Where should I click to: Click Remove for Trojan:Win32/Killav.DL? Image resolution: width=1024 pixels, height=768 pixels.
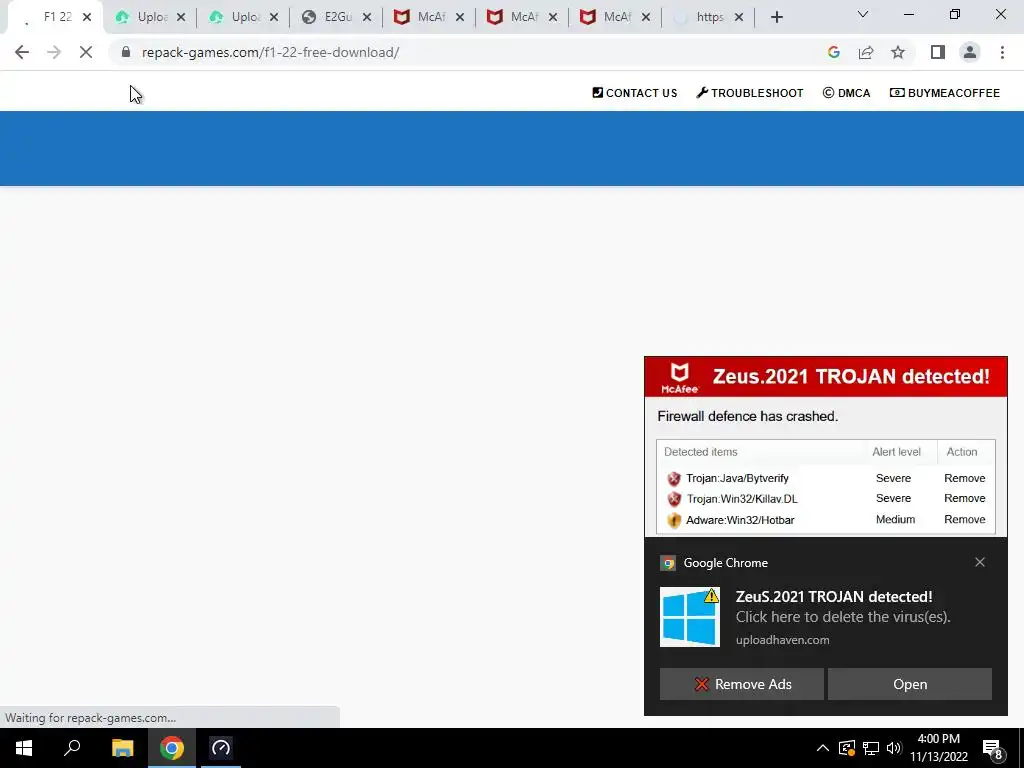(x=964, y=498)
